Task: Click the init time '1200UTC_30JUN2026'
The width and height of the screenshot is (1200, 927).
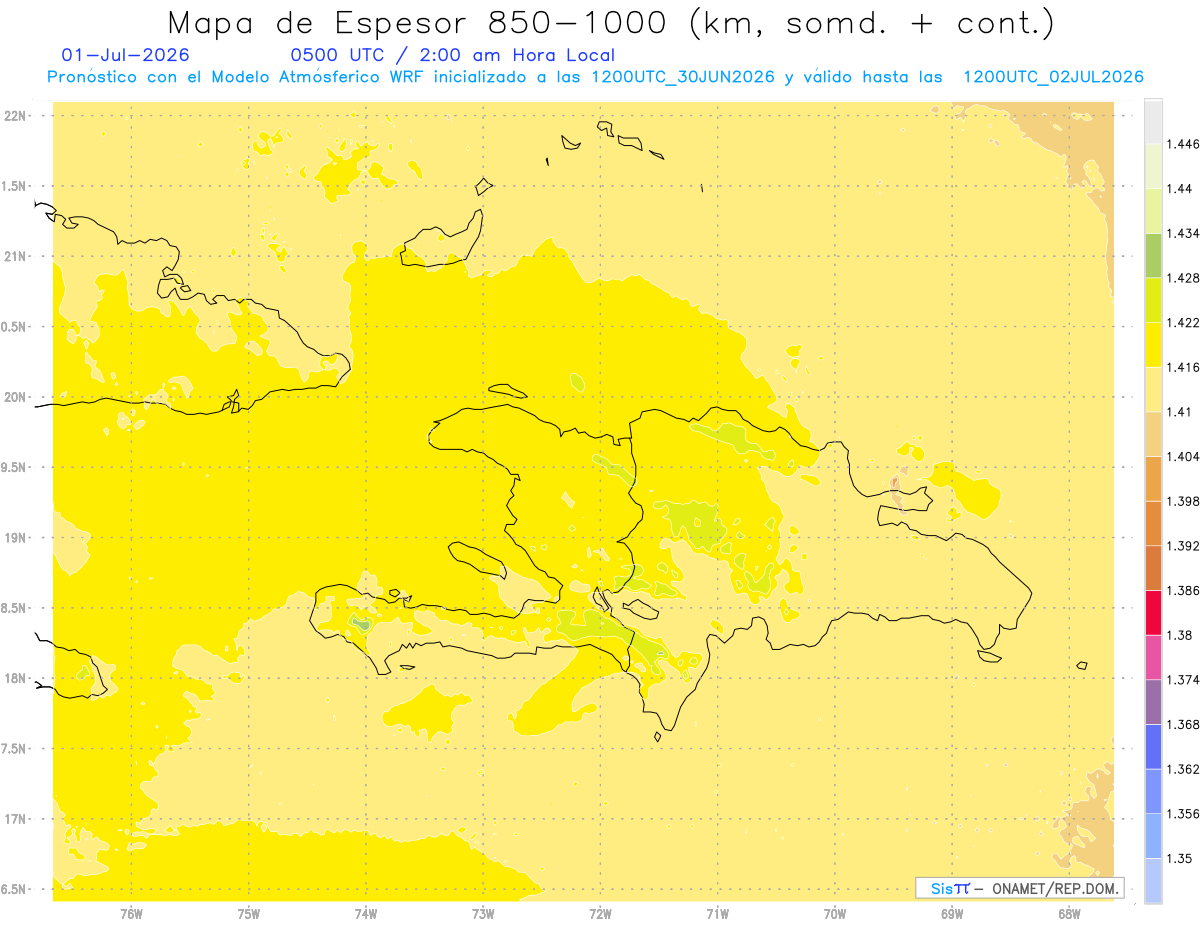Action: [683, 77]
